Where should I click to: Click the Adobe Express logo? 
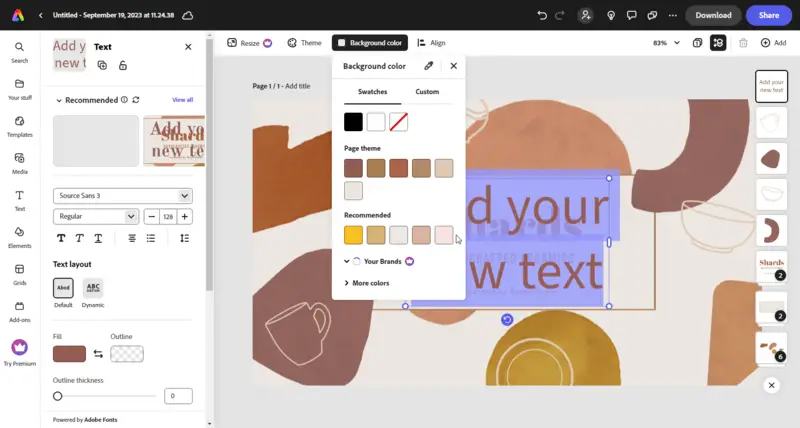(x=18, y=15)
